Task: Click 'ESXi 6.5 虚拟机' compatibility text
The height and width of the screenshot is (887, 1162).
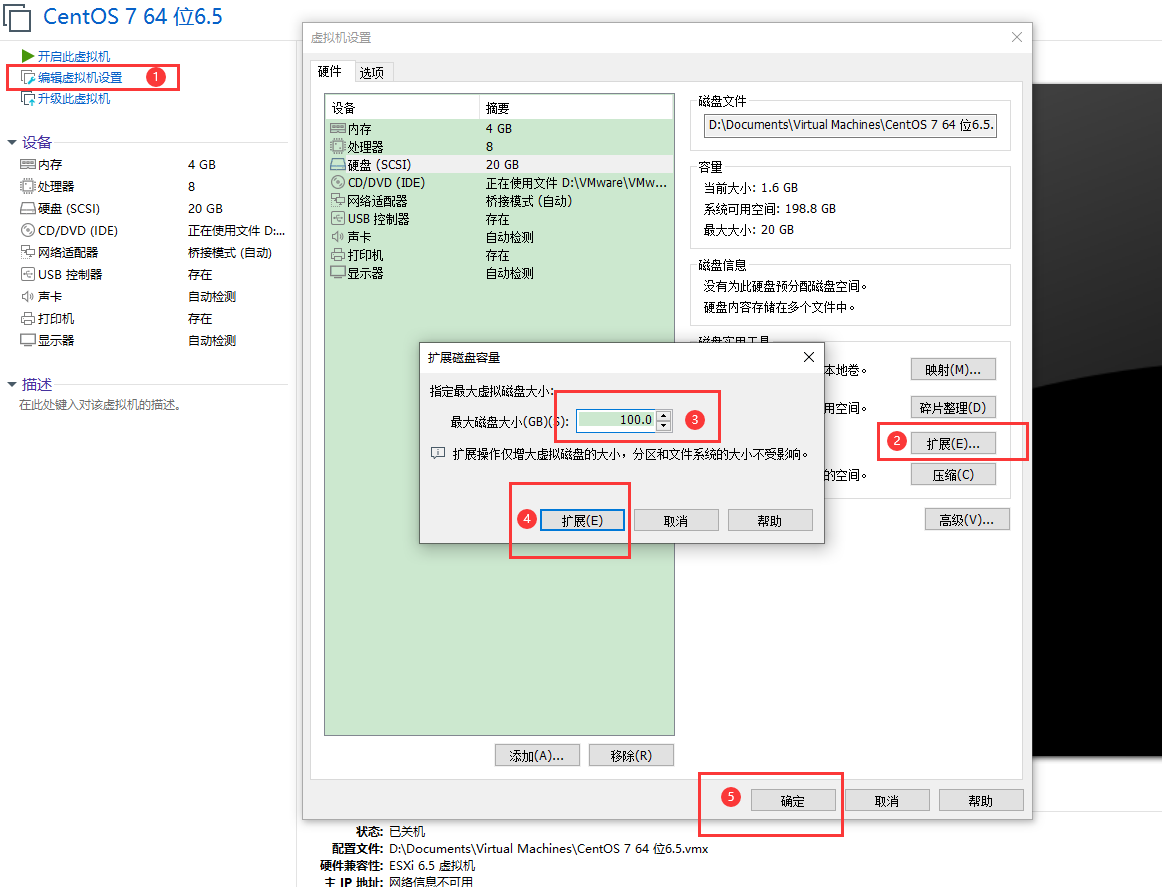Action: click(432, 866)
